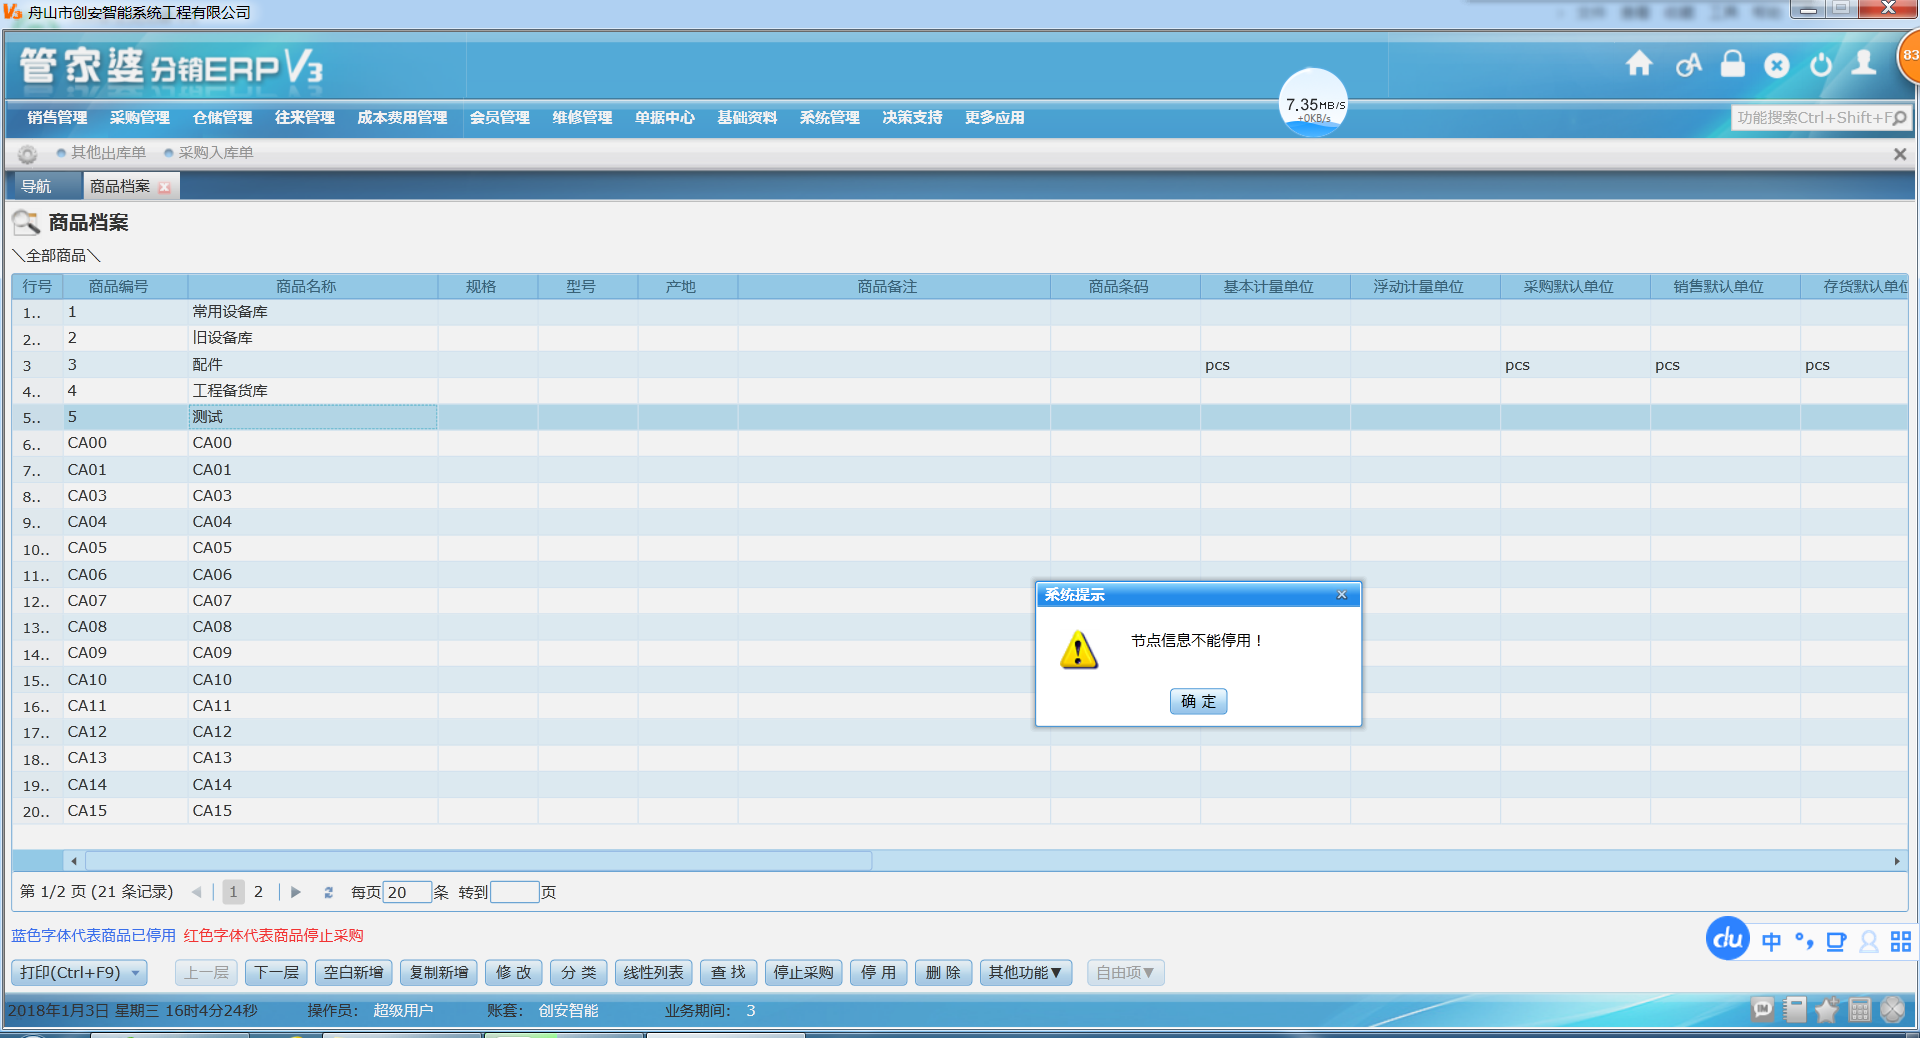Screen dimensions: 1920x1038
Task: Open the 销售管理 menu
Action: 57,118
